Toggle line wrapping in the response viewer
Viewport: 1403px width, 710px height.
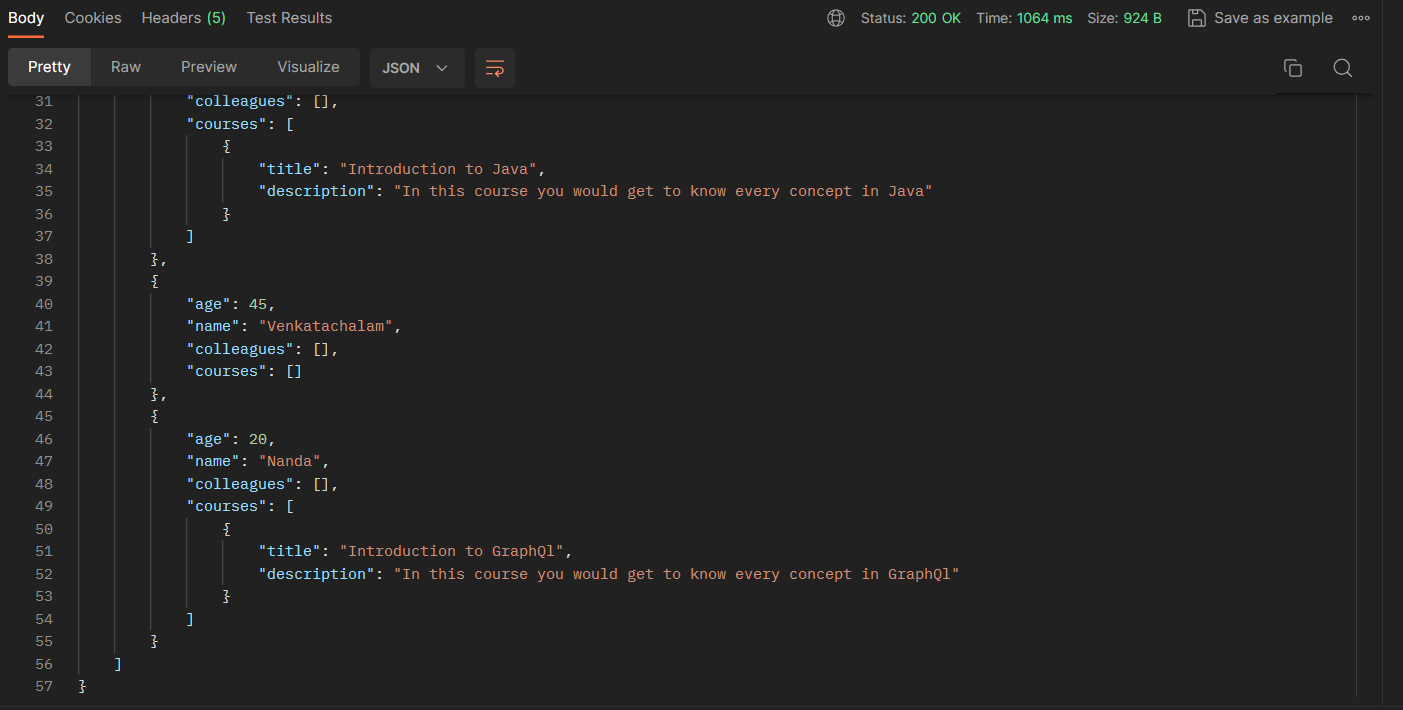495,67
